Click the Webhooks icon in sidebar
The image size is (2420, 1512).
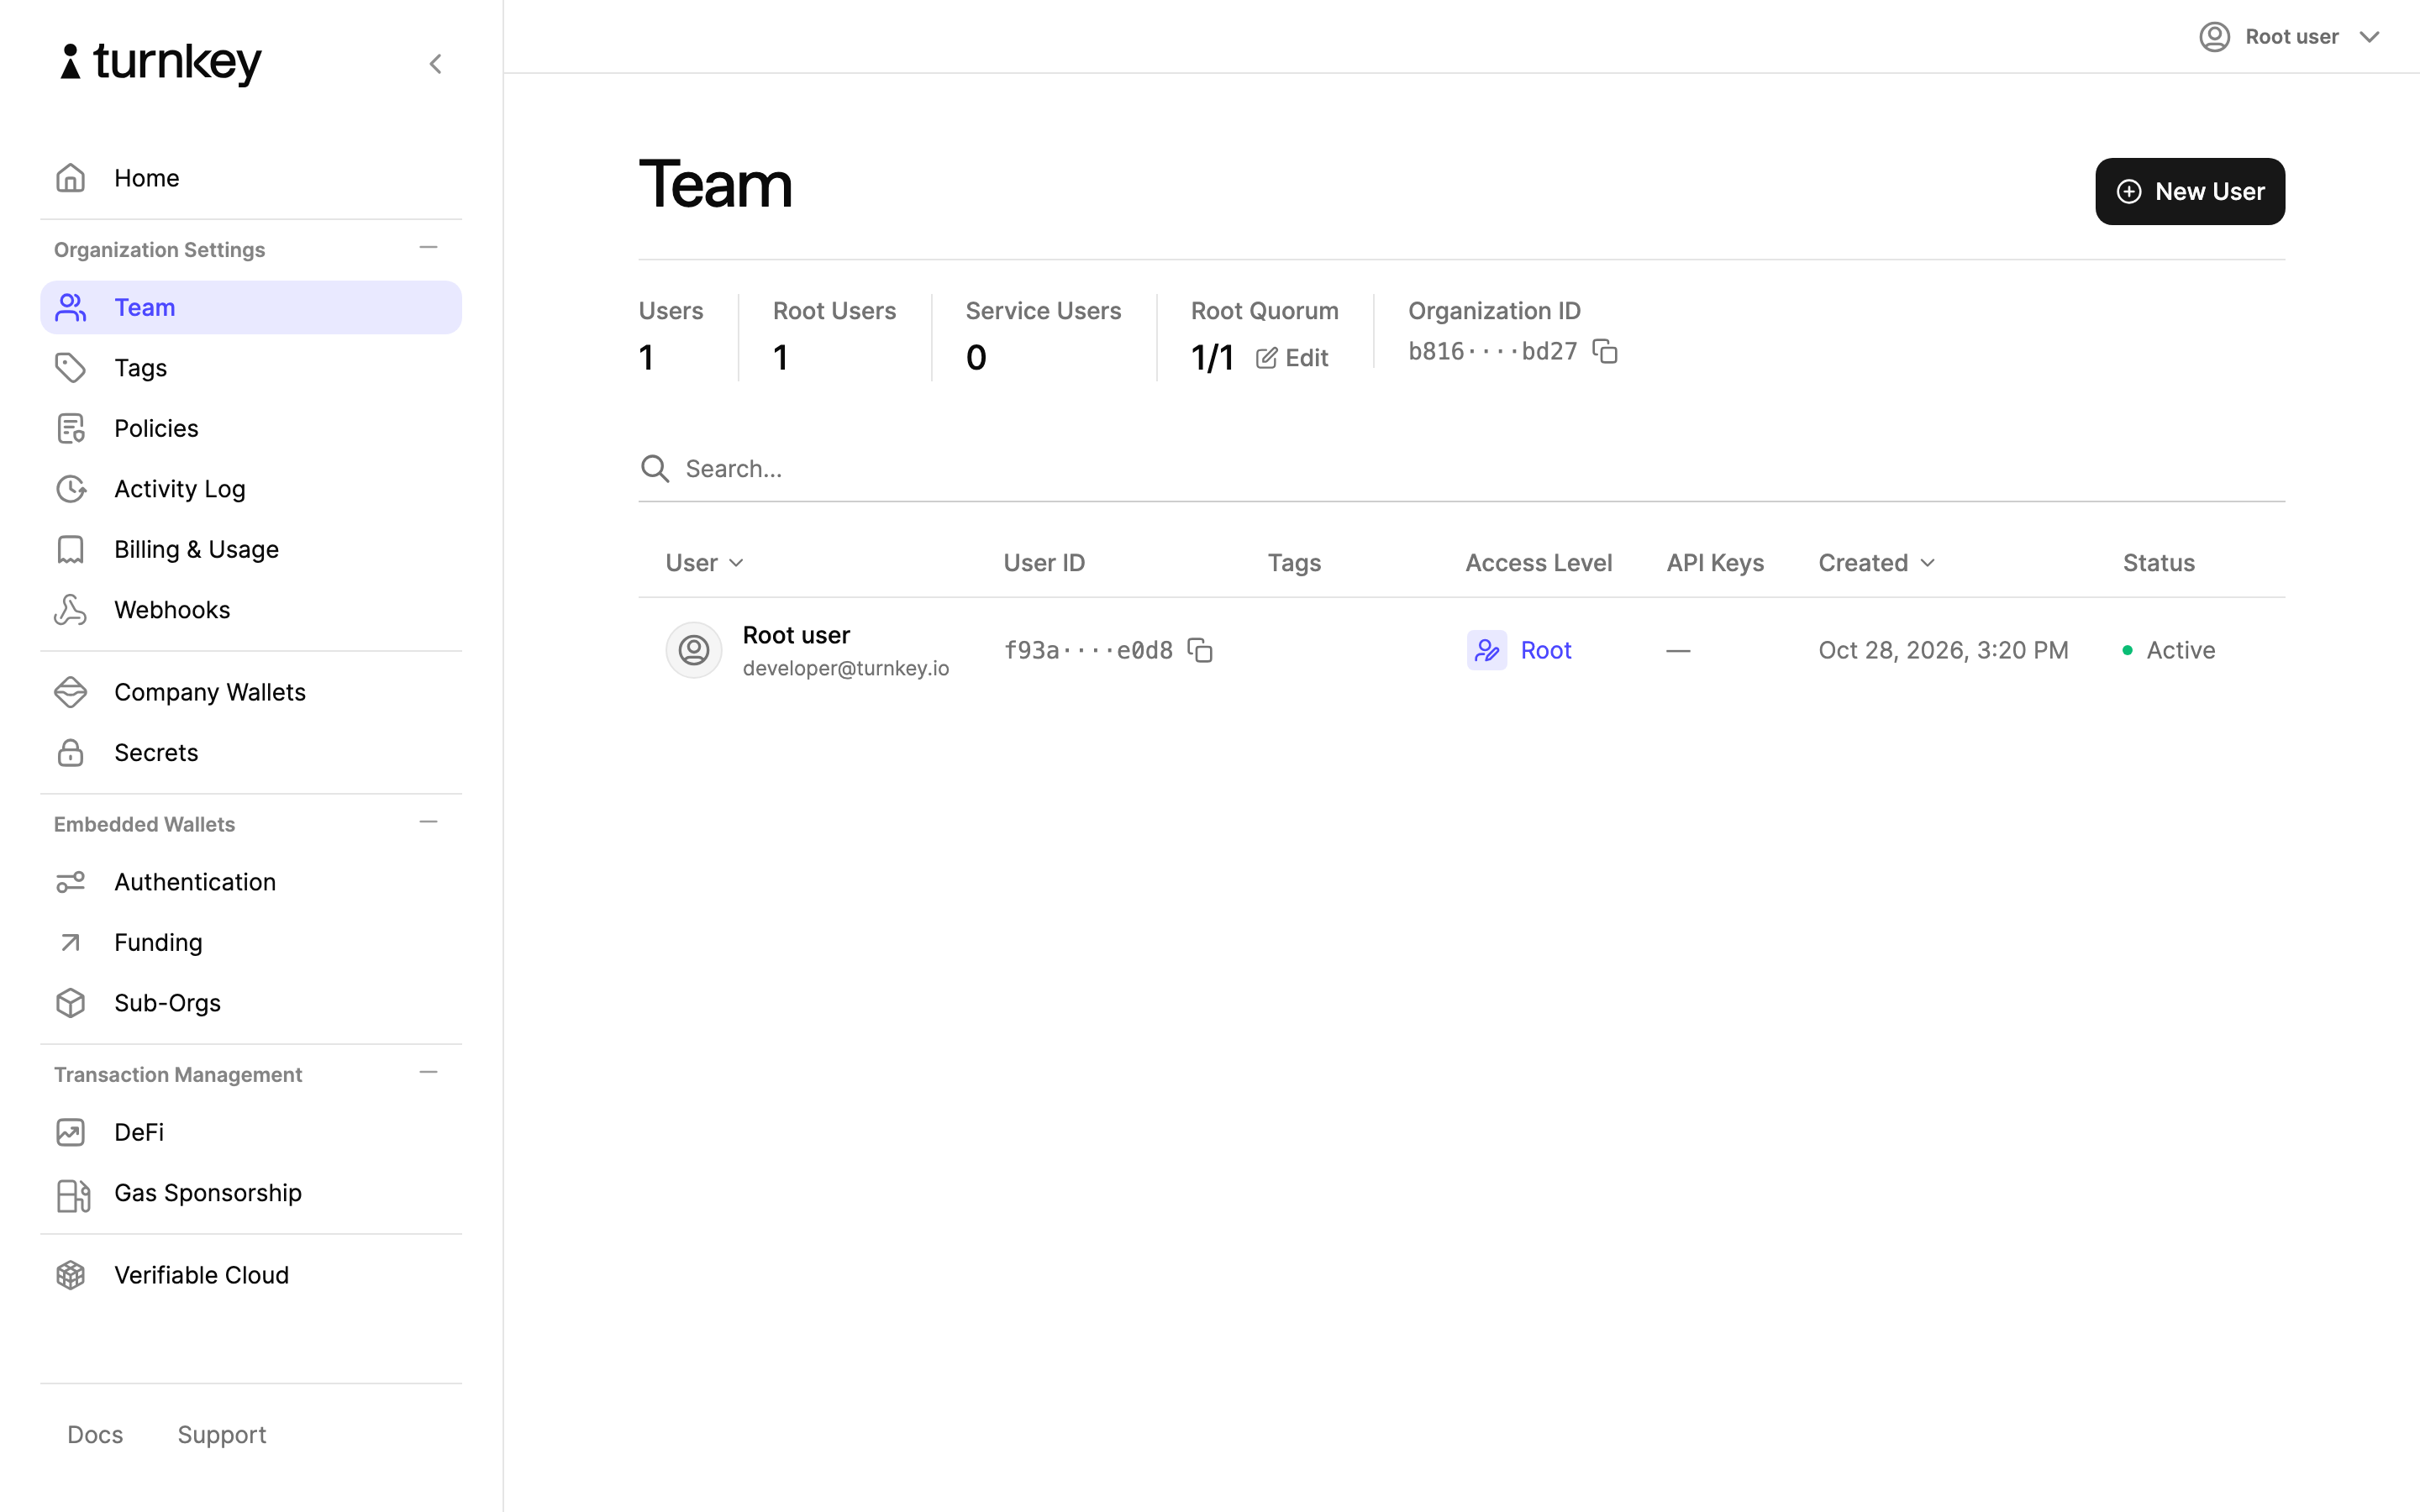click(x=71, y=610)
